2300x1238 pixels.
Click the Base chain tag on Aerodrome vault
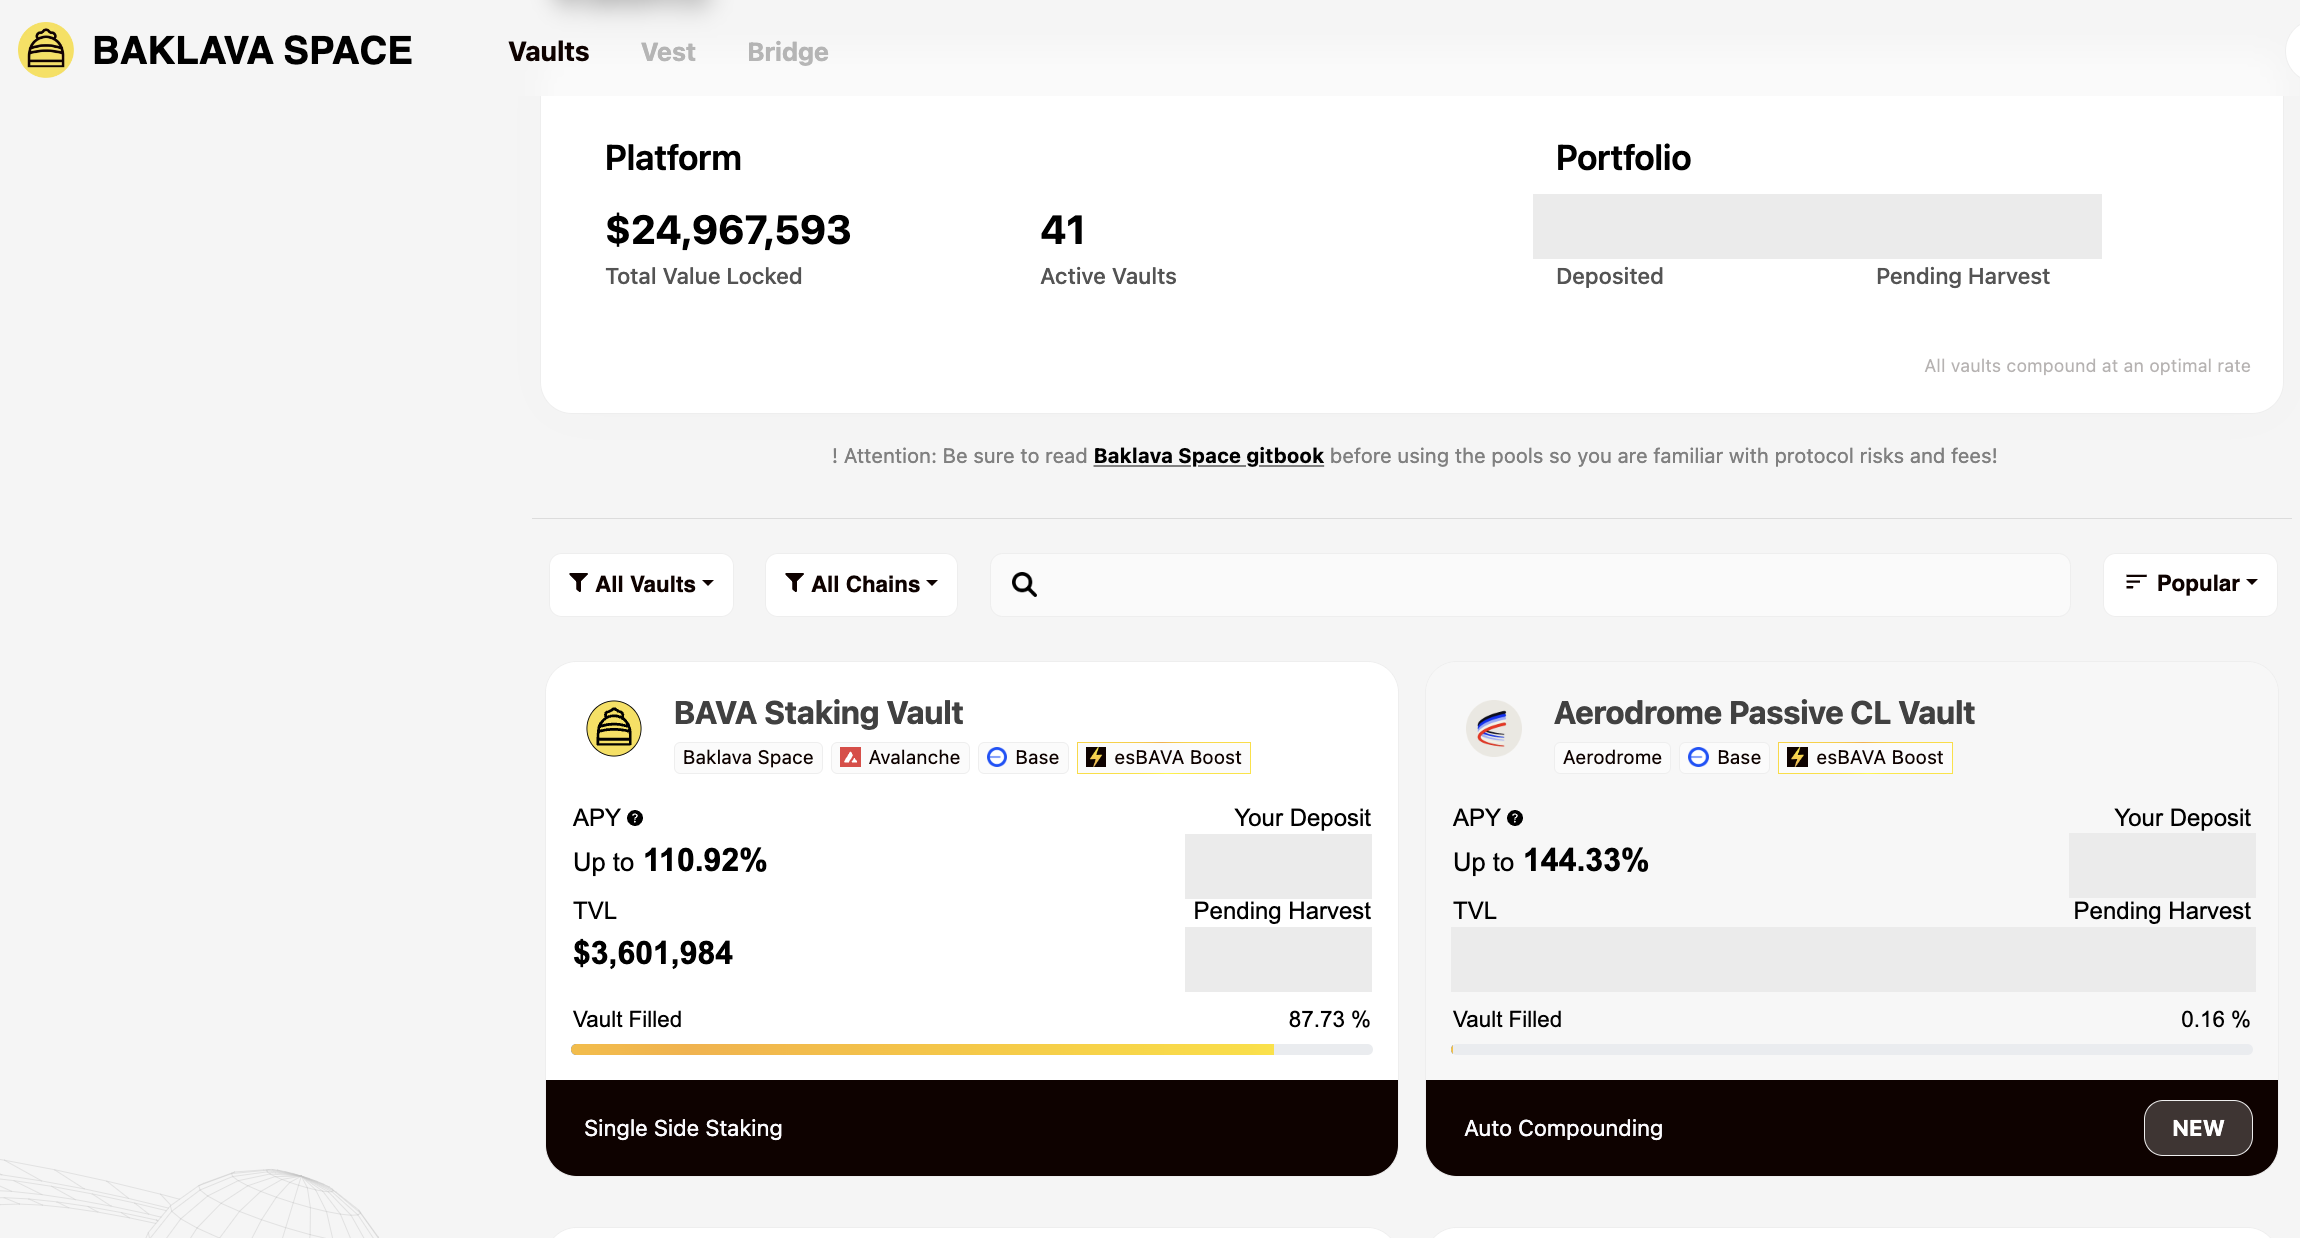tap(1725, 757)
